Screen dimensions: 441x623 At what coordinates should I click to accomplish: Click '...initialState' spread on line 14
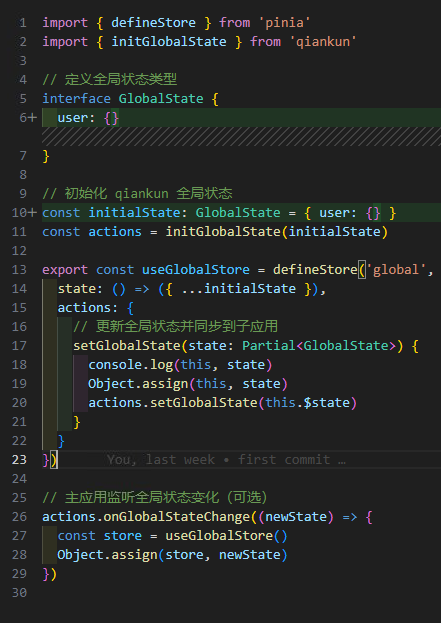click(238, 289)
